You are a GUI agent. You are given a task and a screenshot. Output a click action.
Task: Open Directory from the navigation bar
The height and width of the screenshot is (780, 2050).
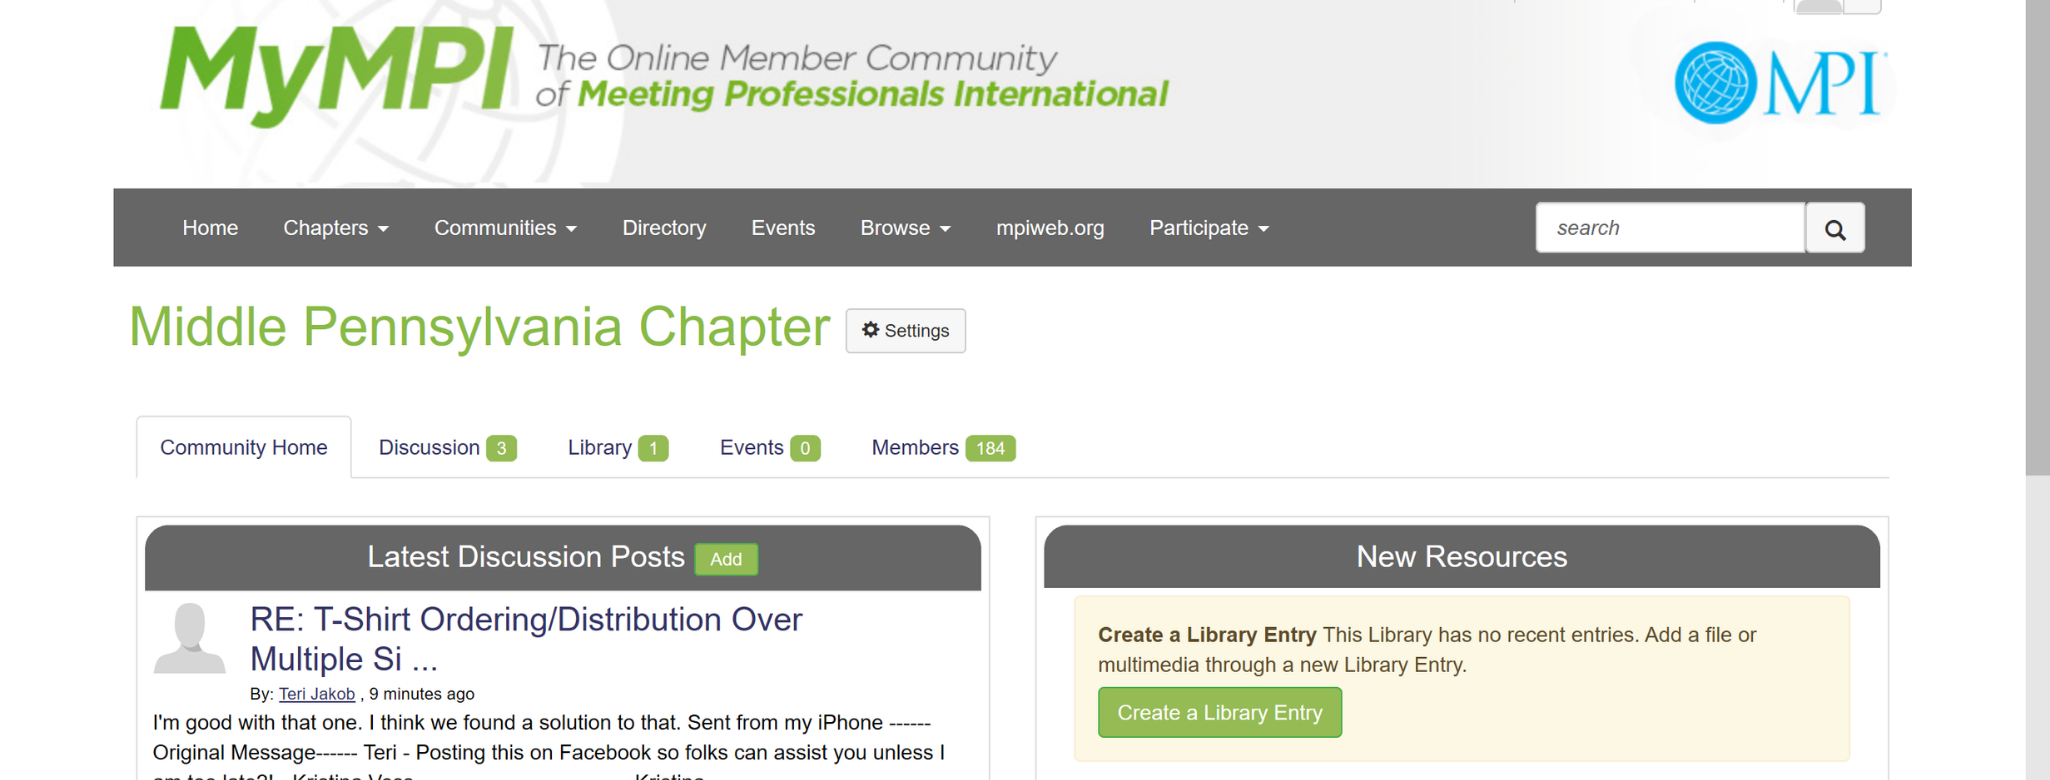click(x=664, y=228)
